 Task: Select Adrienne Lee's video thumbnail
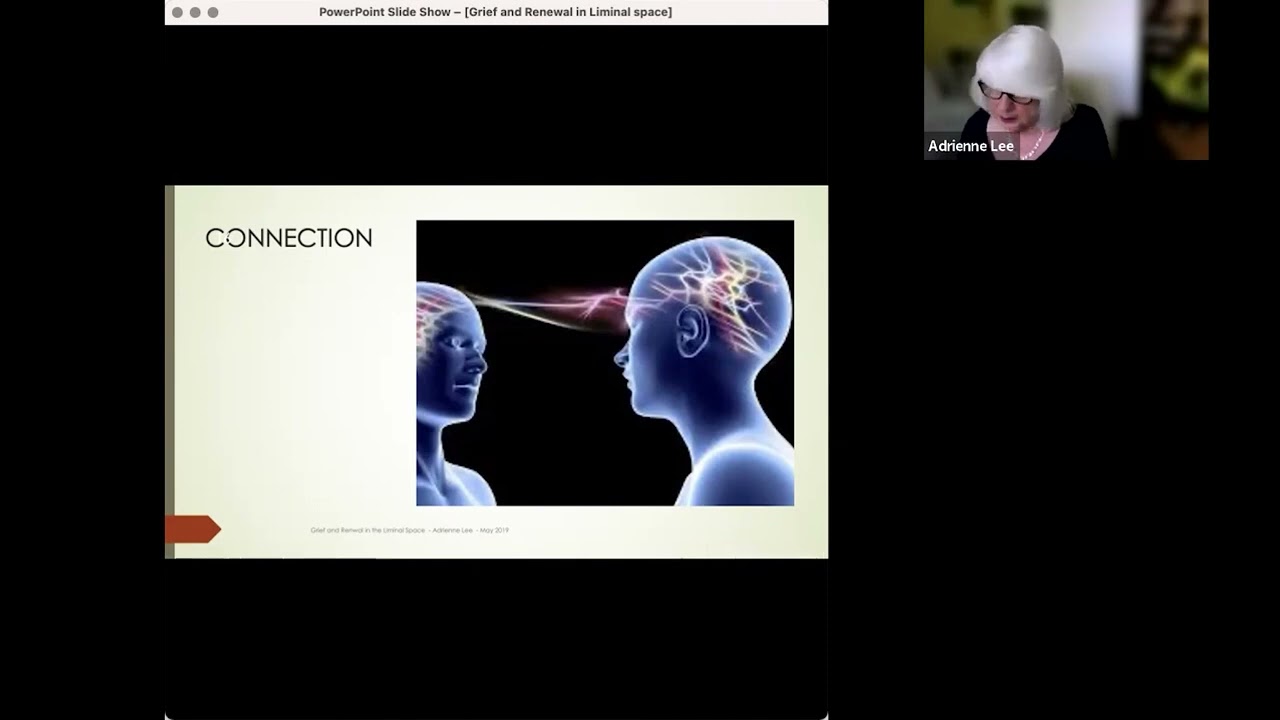1066,80
